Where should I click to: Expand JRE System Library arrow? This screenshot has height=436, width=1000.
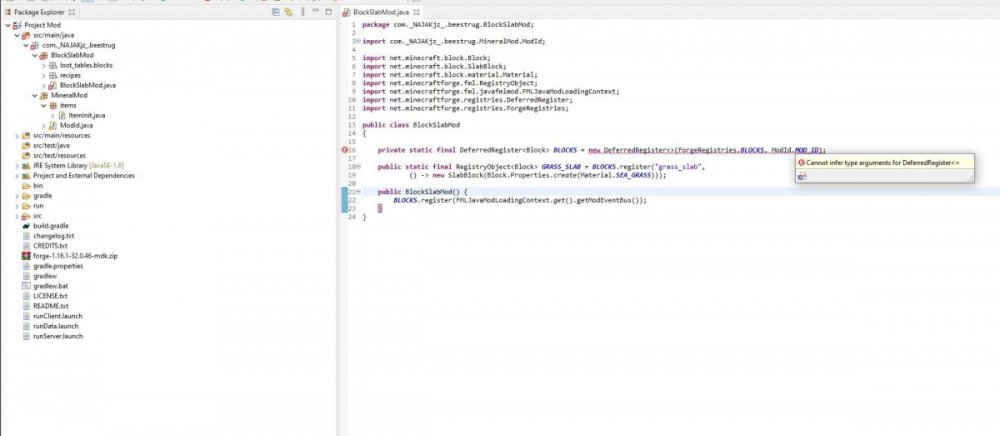(17, 166)
